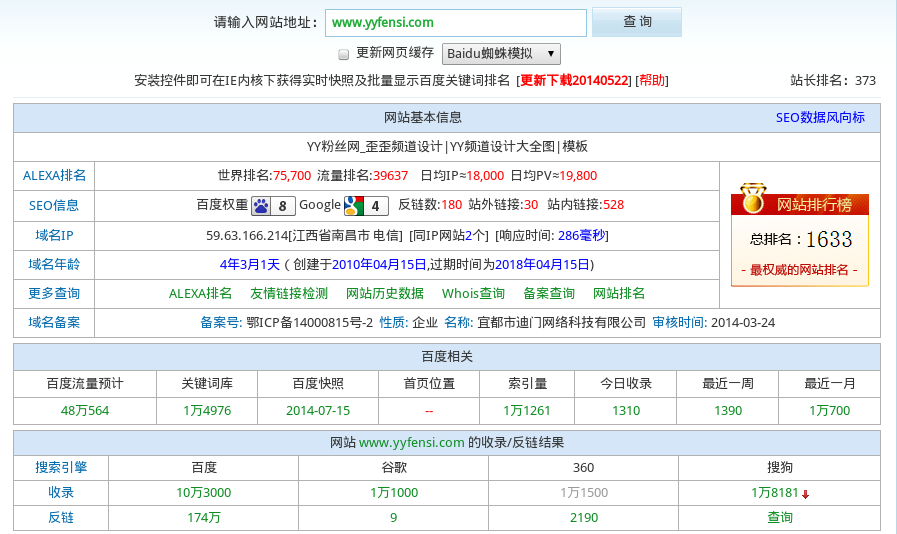
Task: Open the 备案查询 link
Action: [549, 294]
